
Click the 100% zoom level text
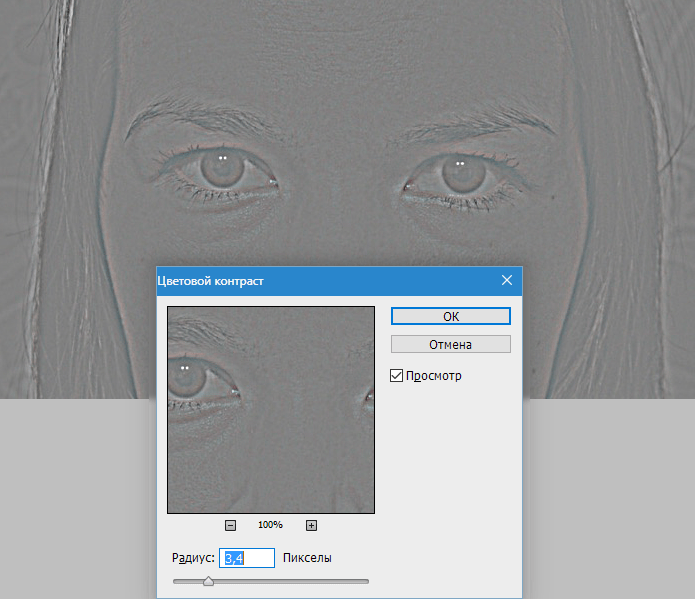coord(270,525)
